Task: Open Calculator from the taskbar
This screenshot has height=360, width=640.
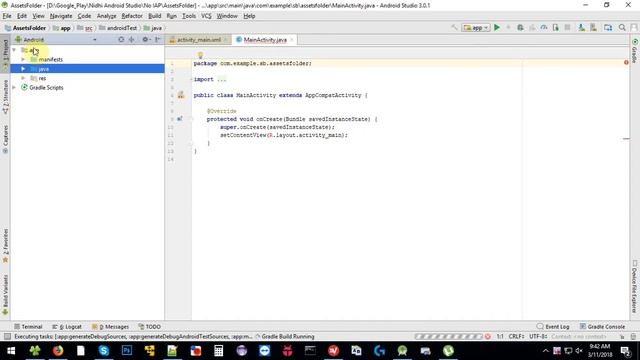Action: tap(218, 351)
